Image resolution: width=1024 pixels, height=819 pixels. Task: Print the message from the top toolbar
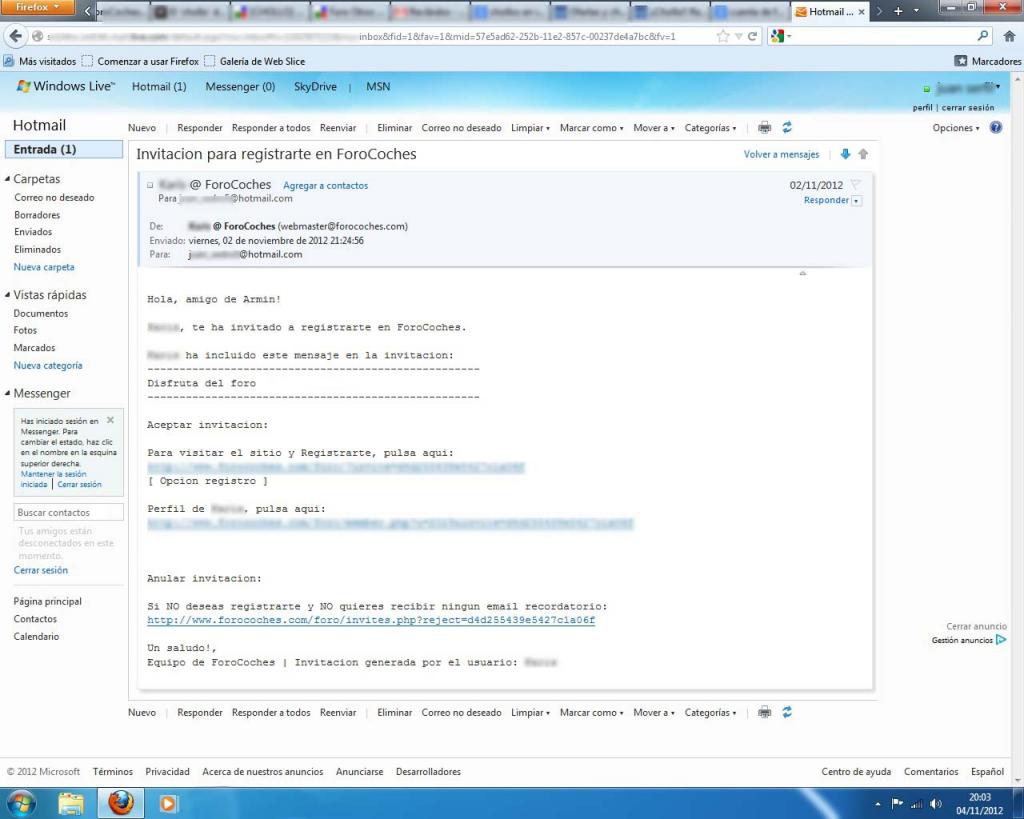(x=764, y=127)
